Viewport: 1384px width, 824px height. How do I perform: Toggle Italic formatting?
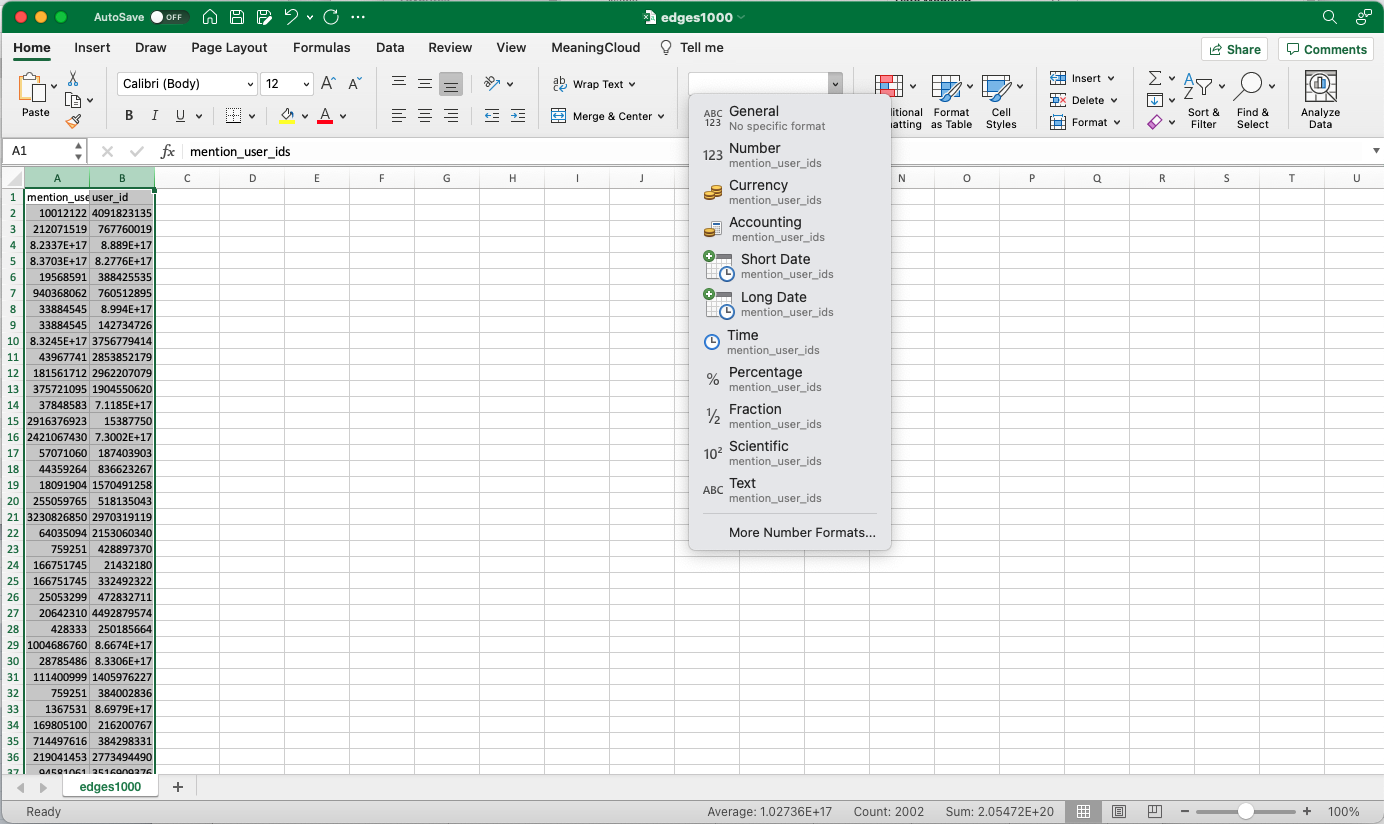[155, 116]
